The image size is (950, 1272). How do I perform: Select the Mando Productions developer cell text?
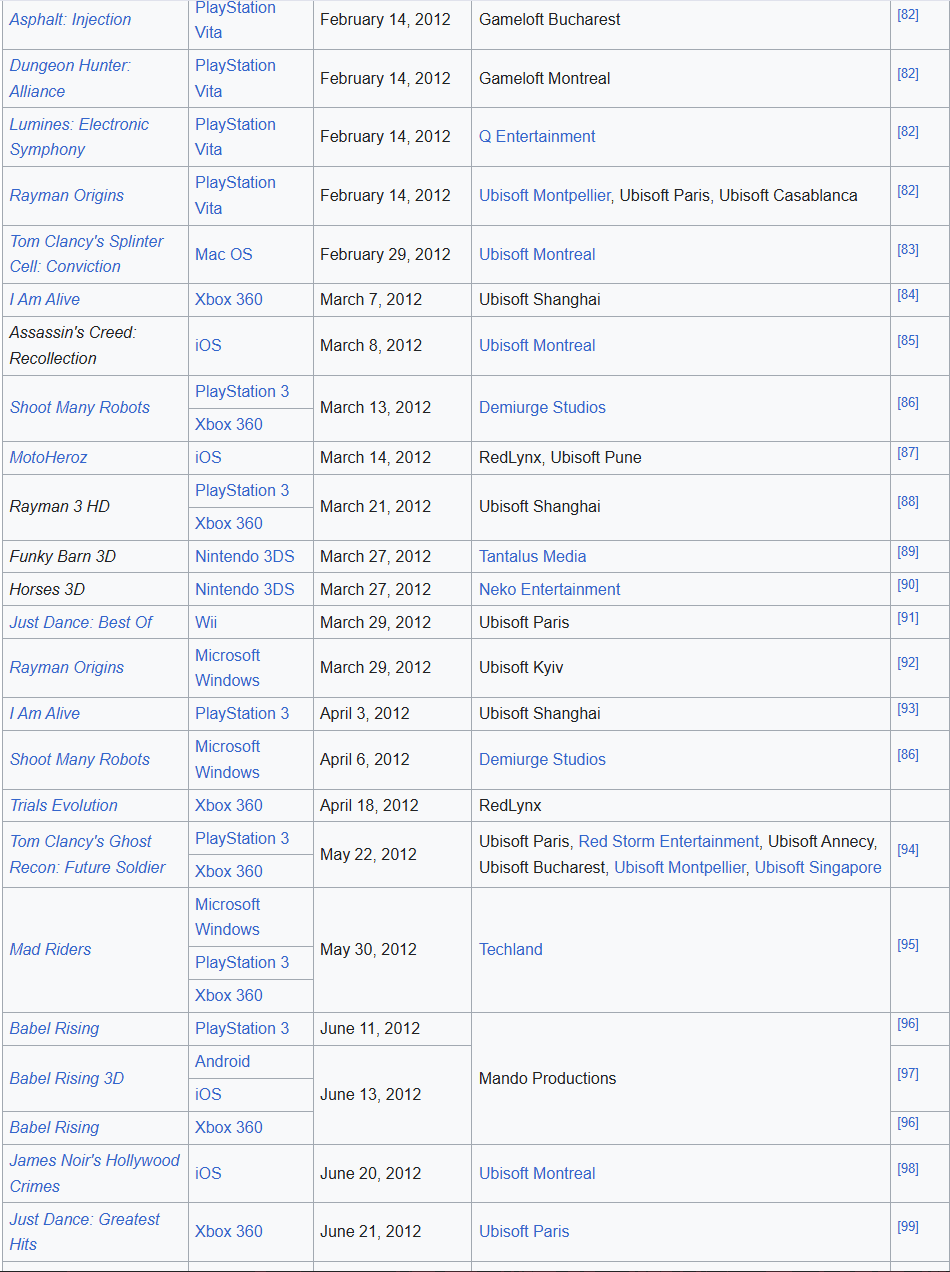click(x=548, y=1078)
